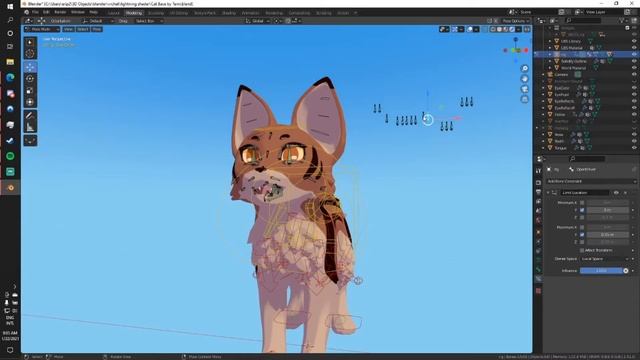Click the navigation gizmo Z axis
Viewport: 640px width, 360px height.
click(x=516, y=40)
